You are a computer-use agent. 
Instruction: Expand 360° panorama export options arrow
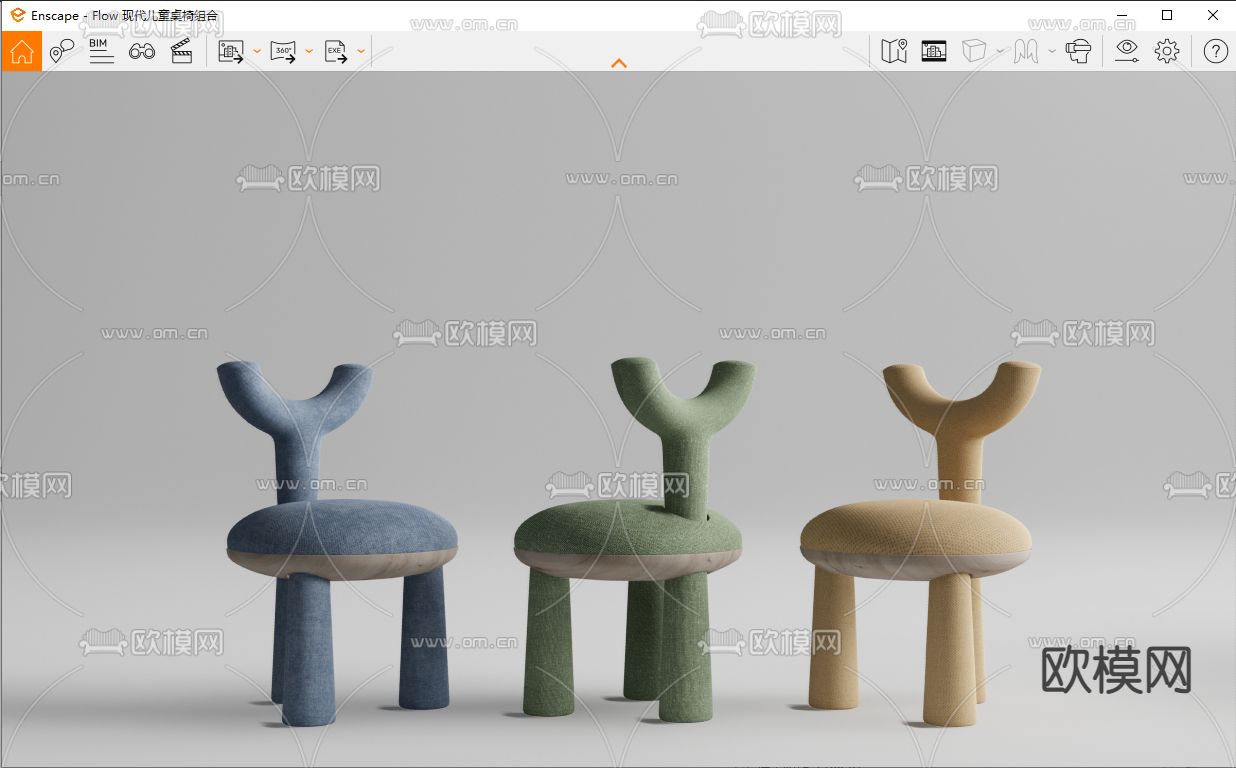pos(309,51)
